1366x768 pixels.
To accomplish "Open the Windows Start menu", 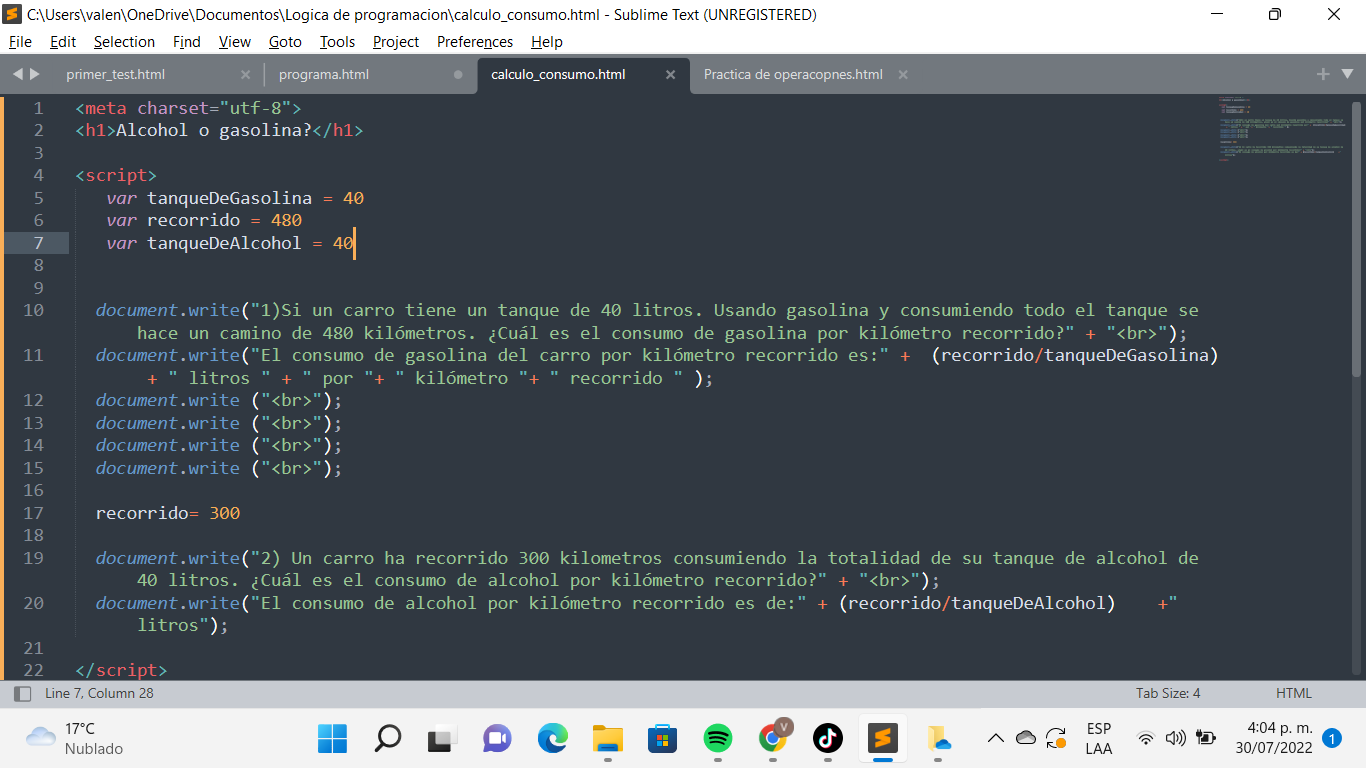I will pyautogui.click(x=332, y=739).
